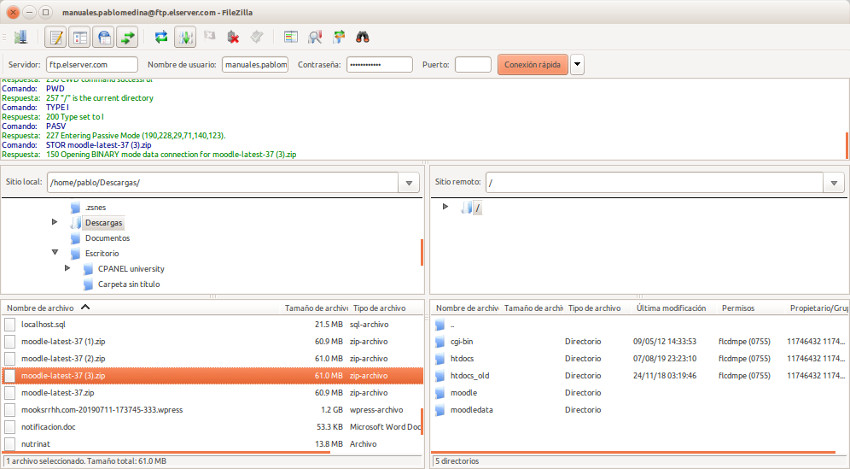Click the remote root folder icon
Image resolution: width=850 pixels, height=469 pixels.
tap(467, 207)
